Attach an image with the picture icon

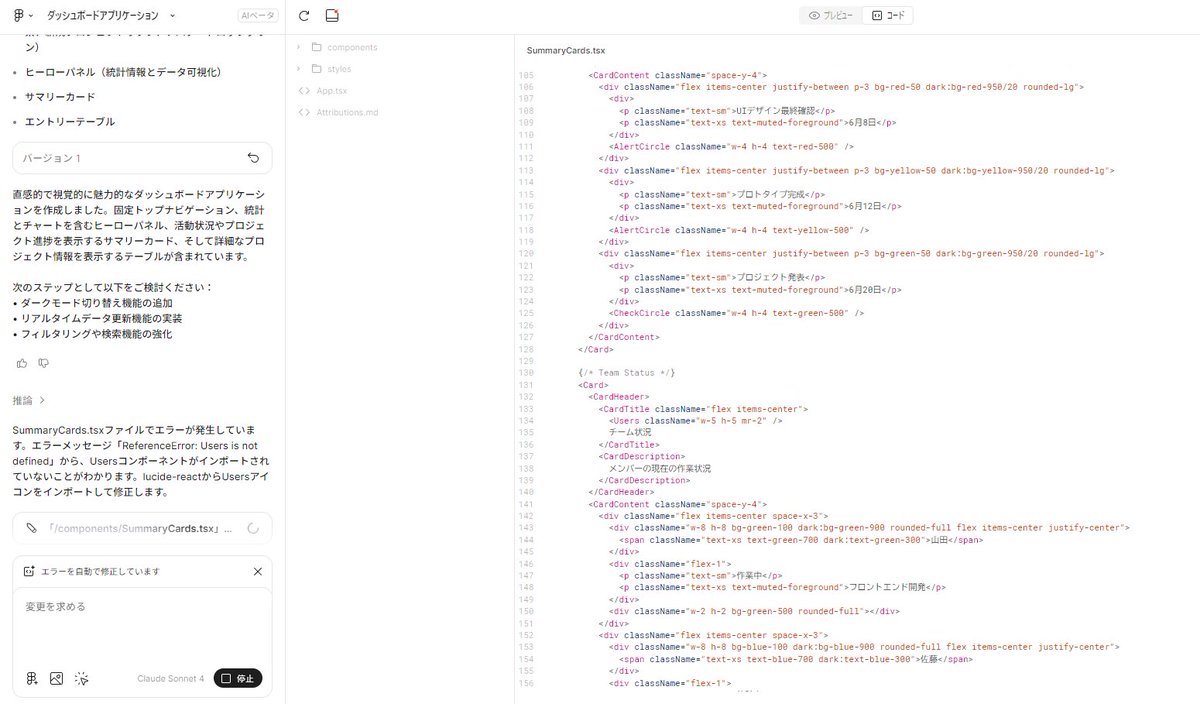point(56,678)
